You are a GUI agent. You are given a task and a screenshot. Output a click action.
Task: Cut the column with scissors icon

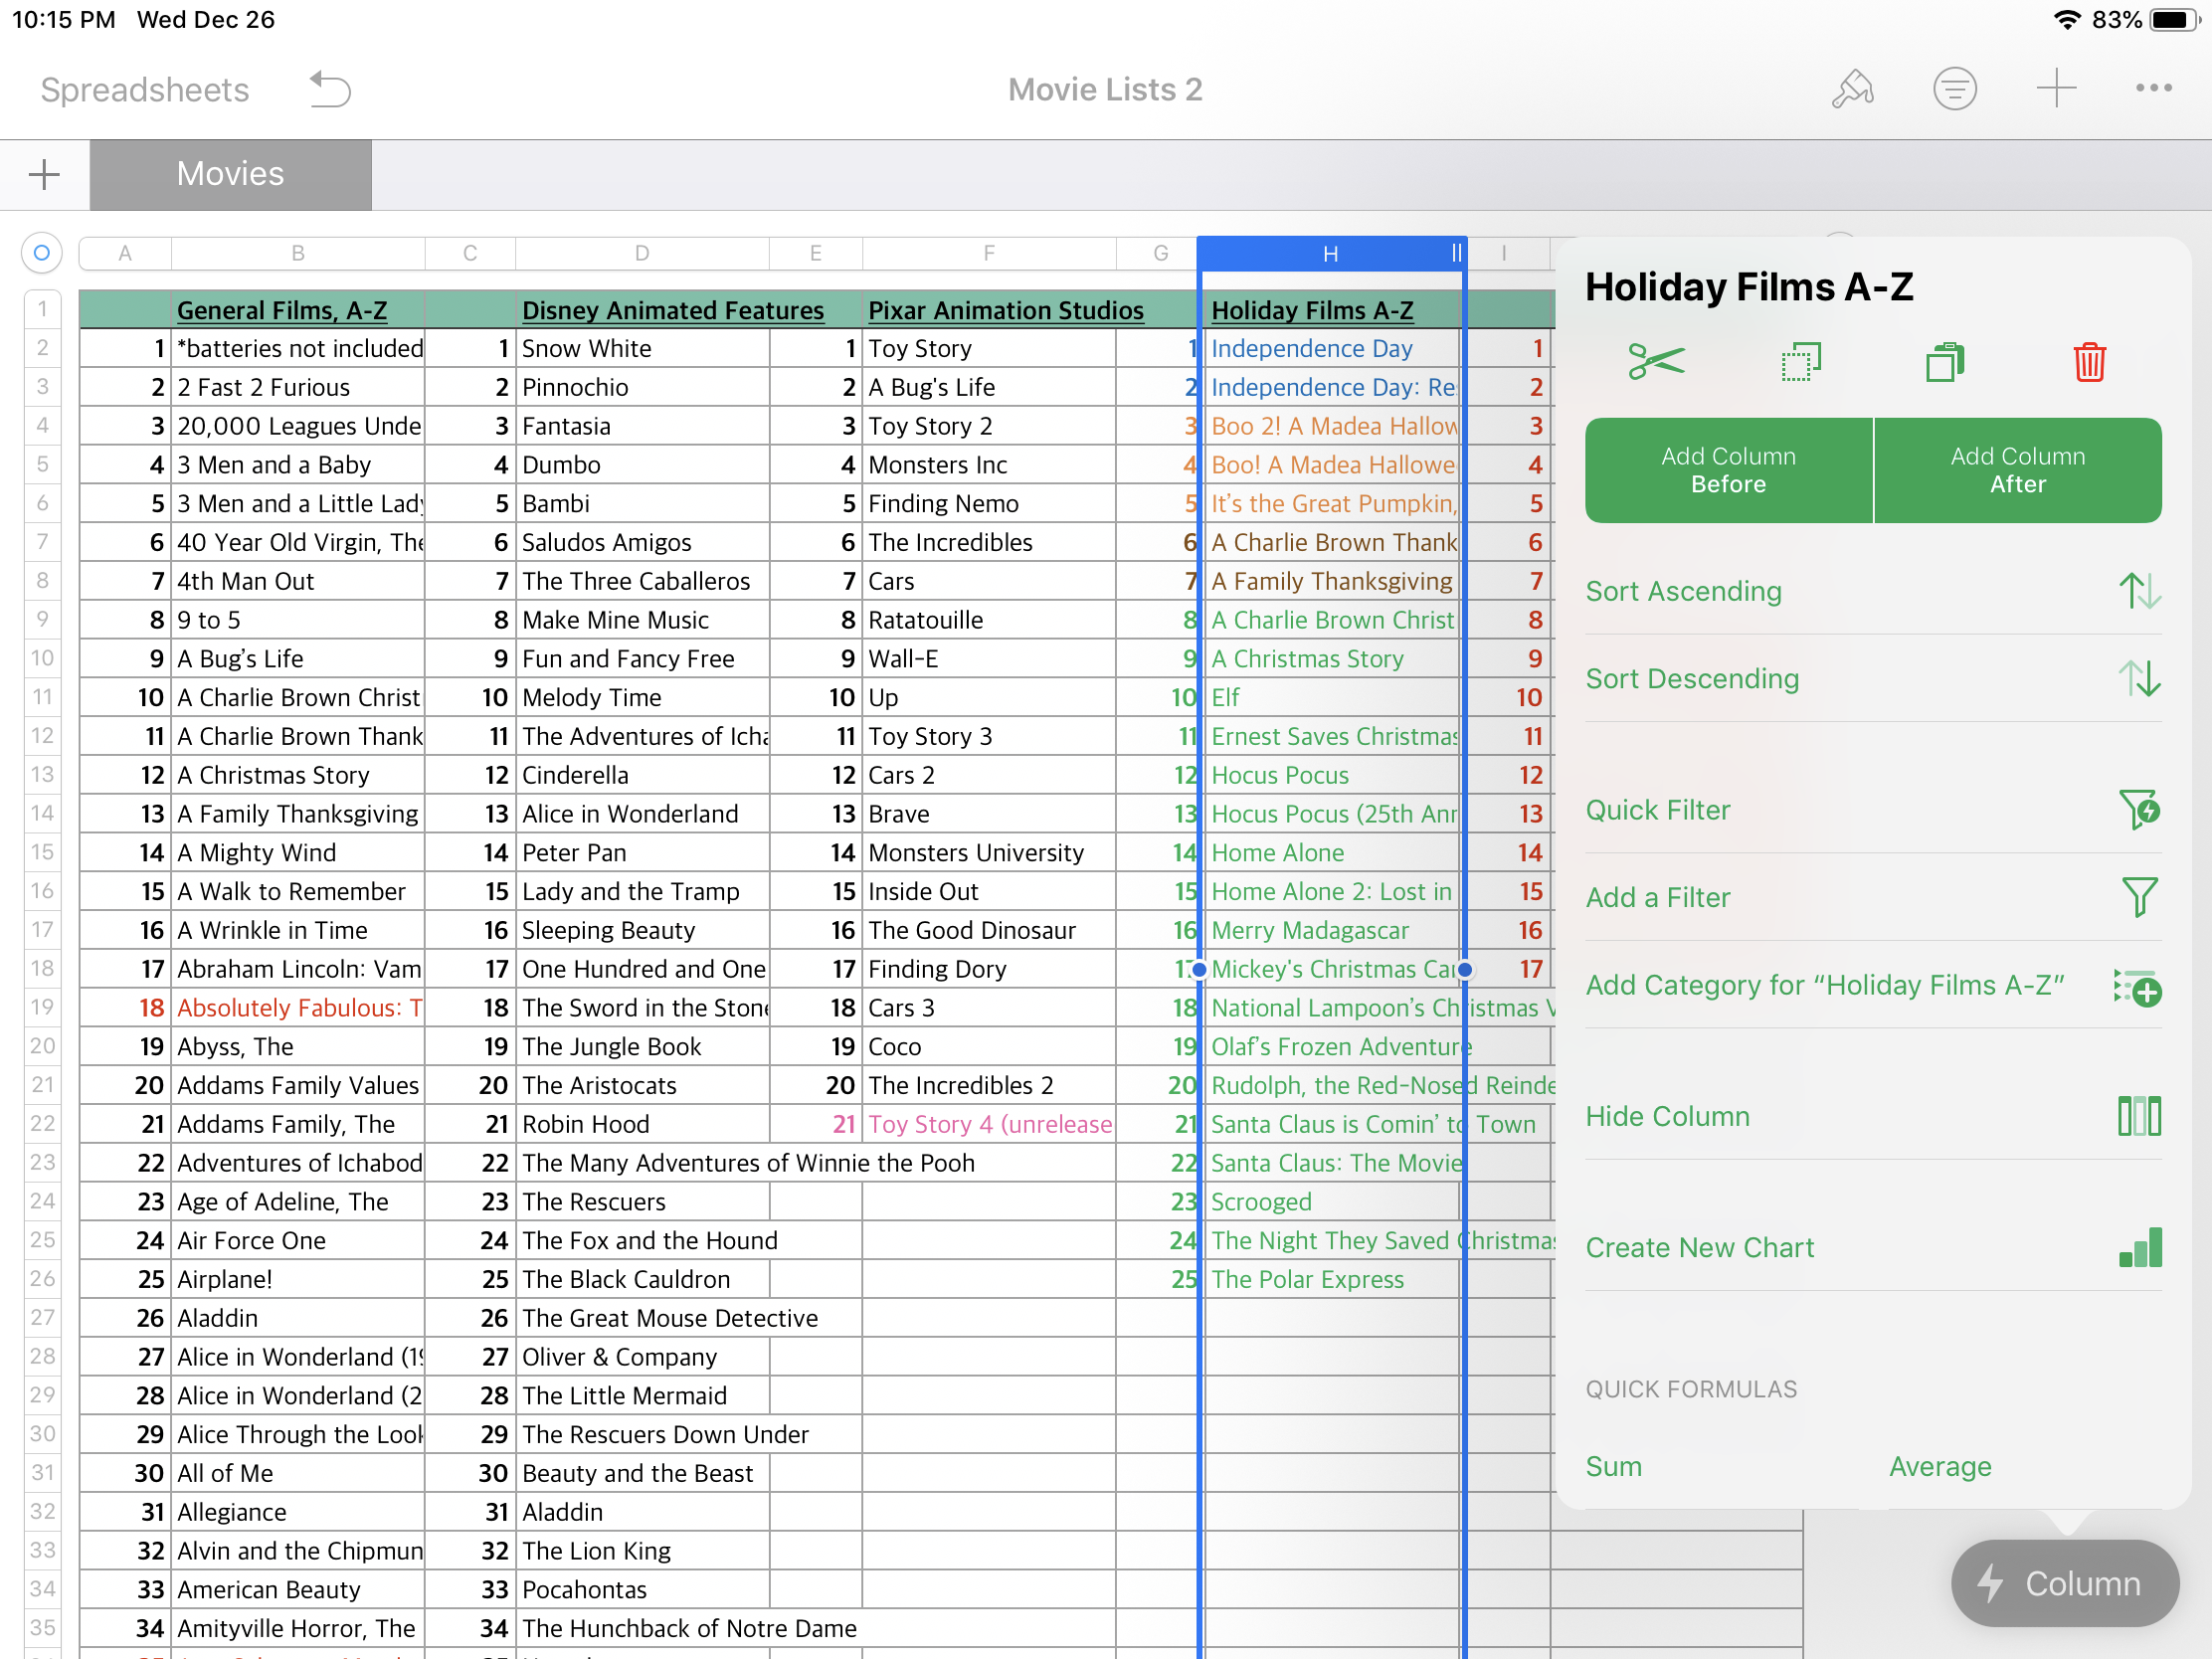pyautogui.click(x=1656, y=362)
